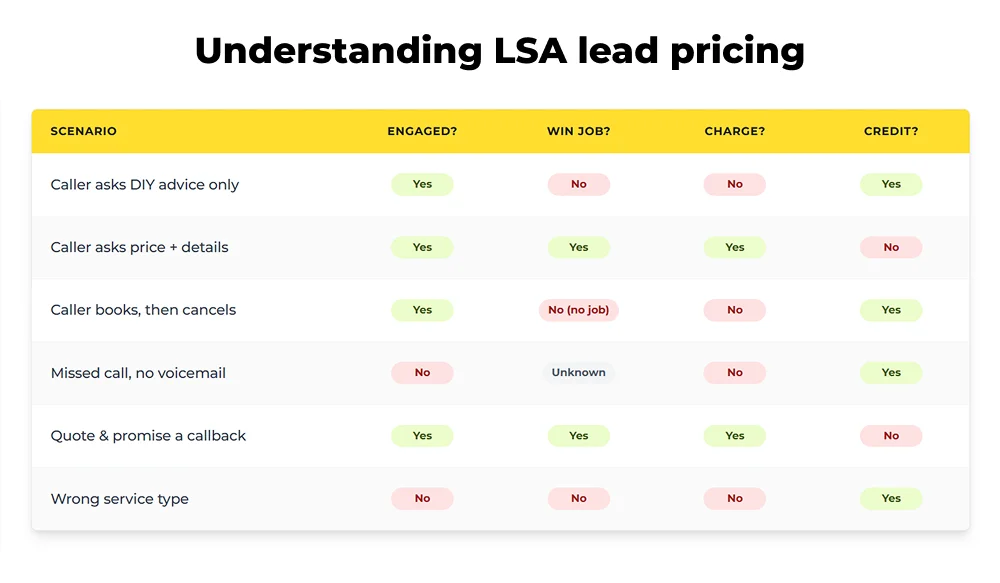Select the 'Missed call, no voicemail' scenario
The height and width of the screenshot is (583, 1000).
coord(138,373)
